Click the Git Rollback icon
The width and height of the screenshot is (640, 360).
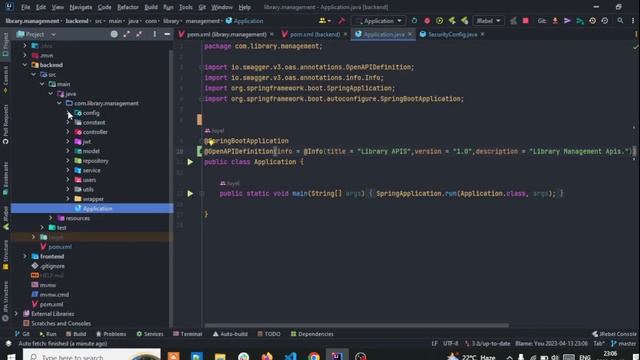pos(604,21)
